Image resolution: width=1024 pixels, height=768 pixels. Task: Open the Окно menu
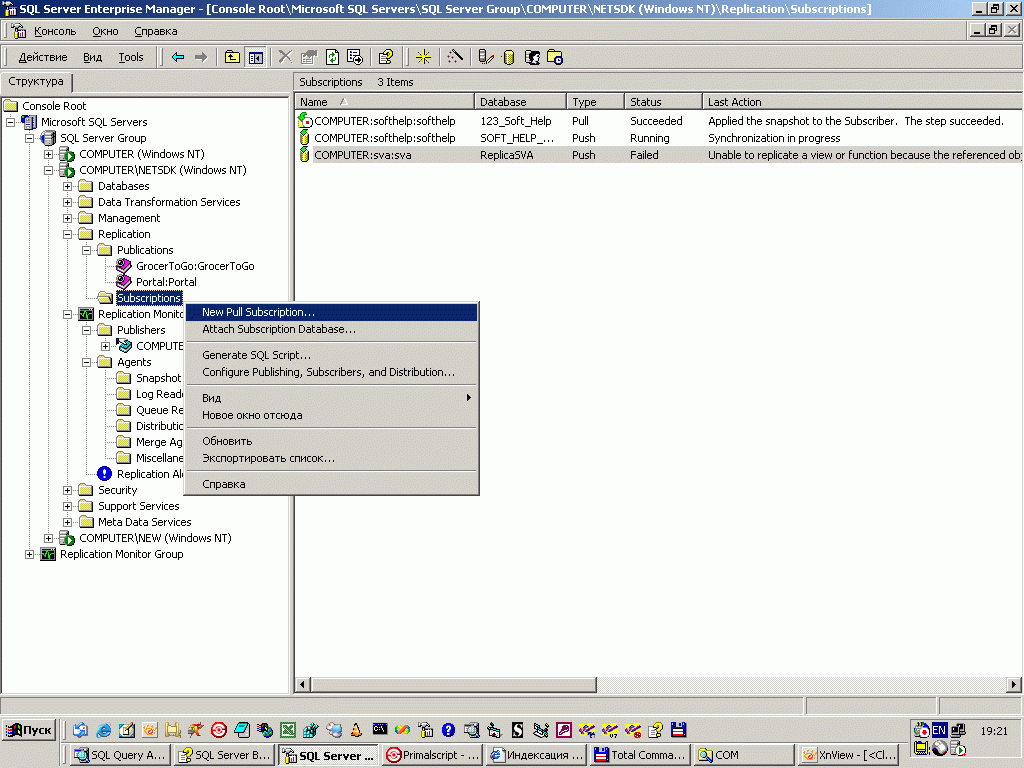105,31
